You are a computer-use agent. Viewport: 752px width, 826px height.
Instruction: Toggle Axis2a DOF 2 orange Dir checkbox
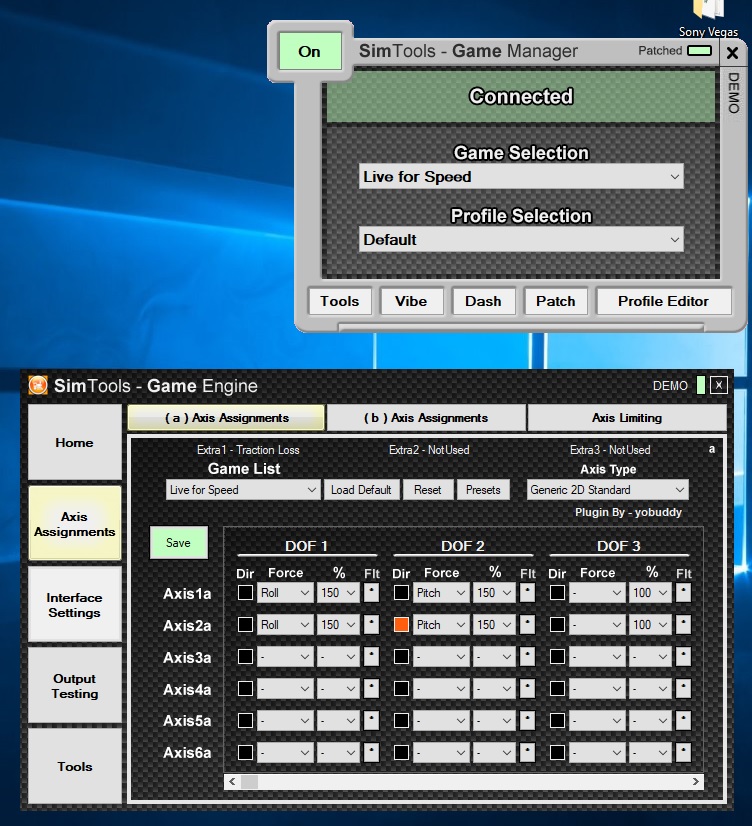[401, 625]
